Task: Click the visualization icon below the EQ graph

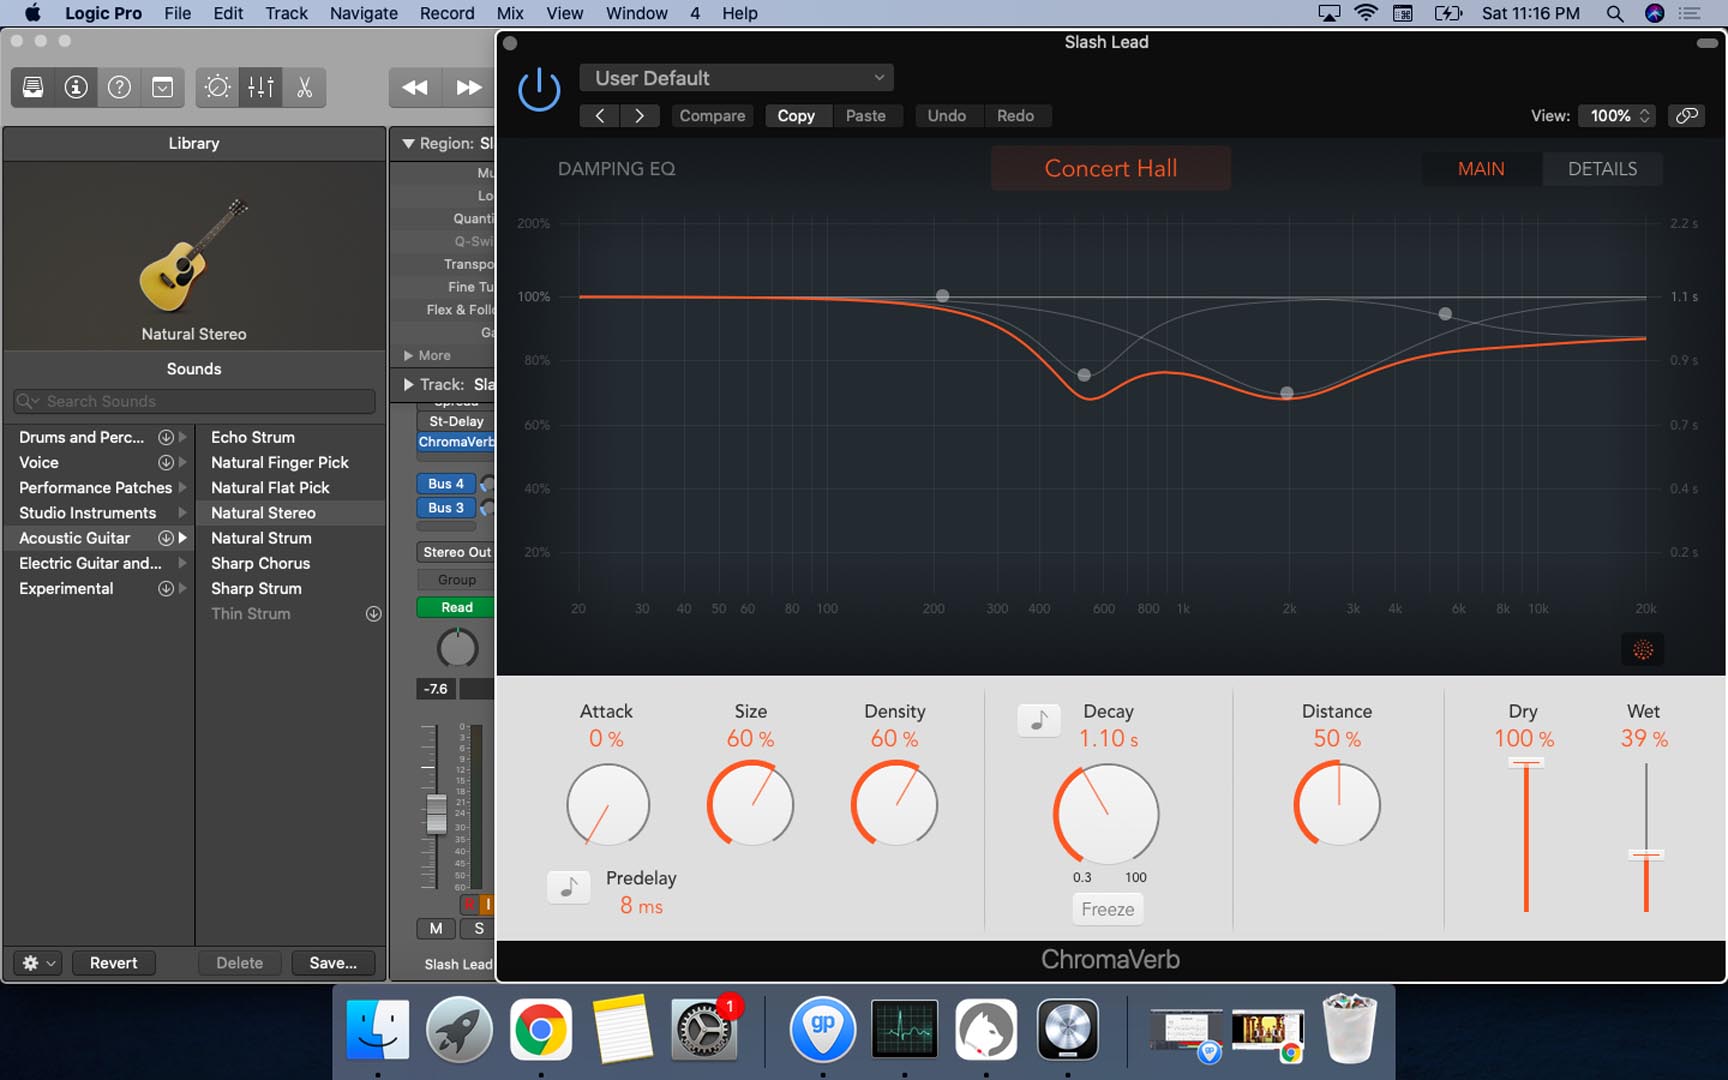Action: [x=1643, y=650]
